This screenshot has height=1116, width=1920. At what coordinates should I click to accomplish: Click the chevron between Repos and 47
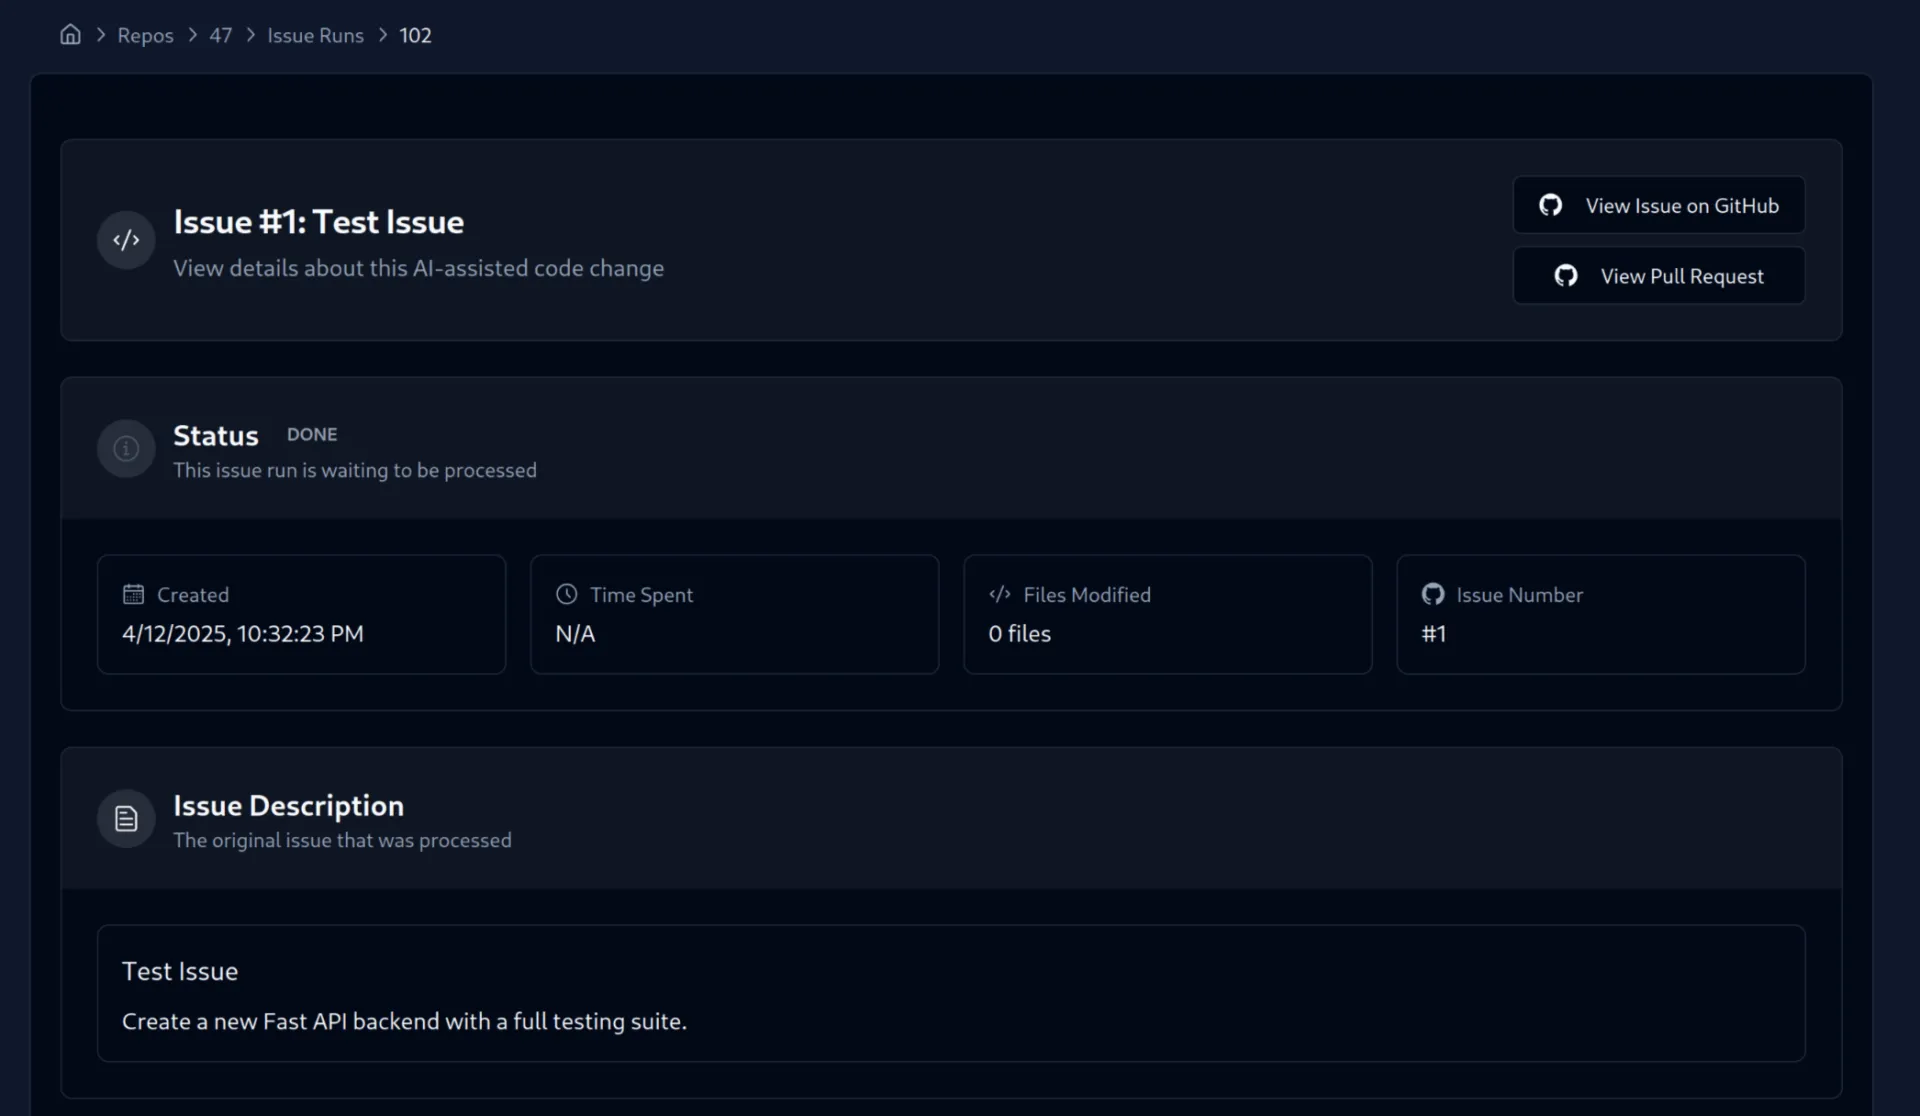[x=192, y=35]
